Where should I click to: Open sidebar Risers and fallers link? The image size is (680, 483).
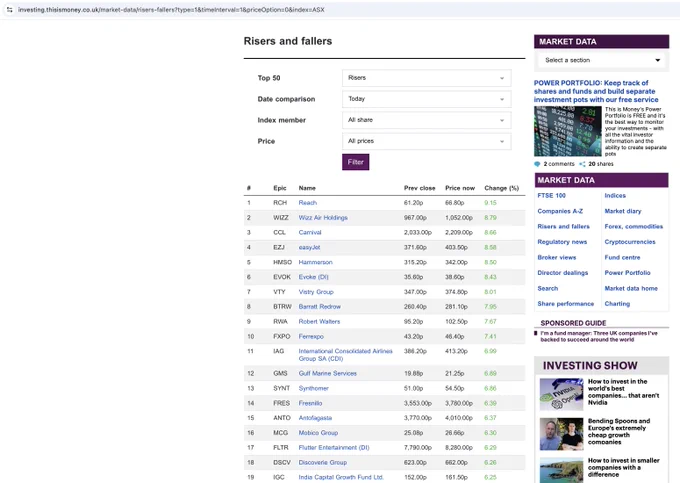point(563,226)
